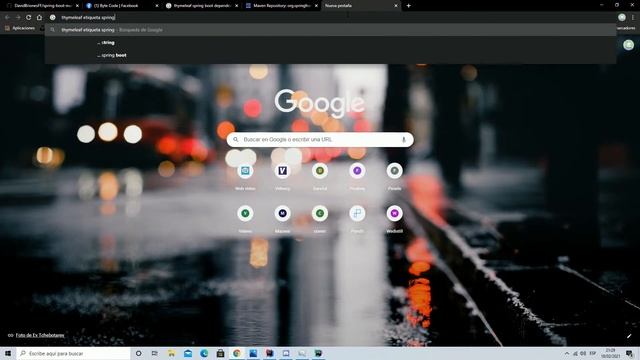
Task: Switch to Chrome in the taskbar
Action: click(237, 353)
